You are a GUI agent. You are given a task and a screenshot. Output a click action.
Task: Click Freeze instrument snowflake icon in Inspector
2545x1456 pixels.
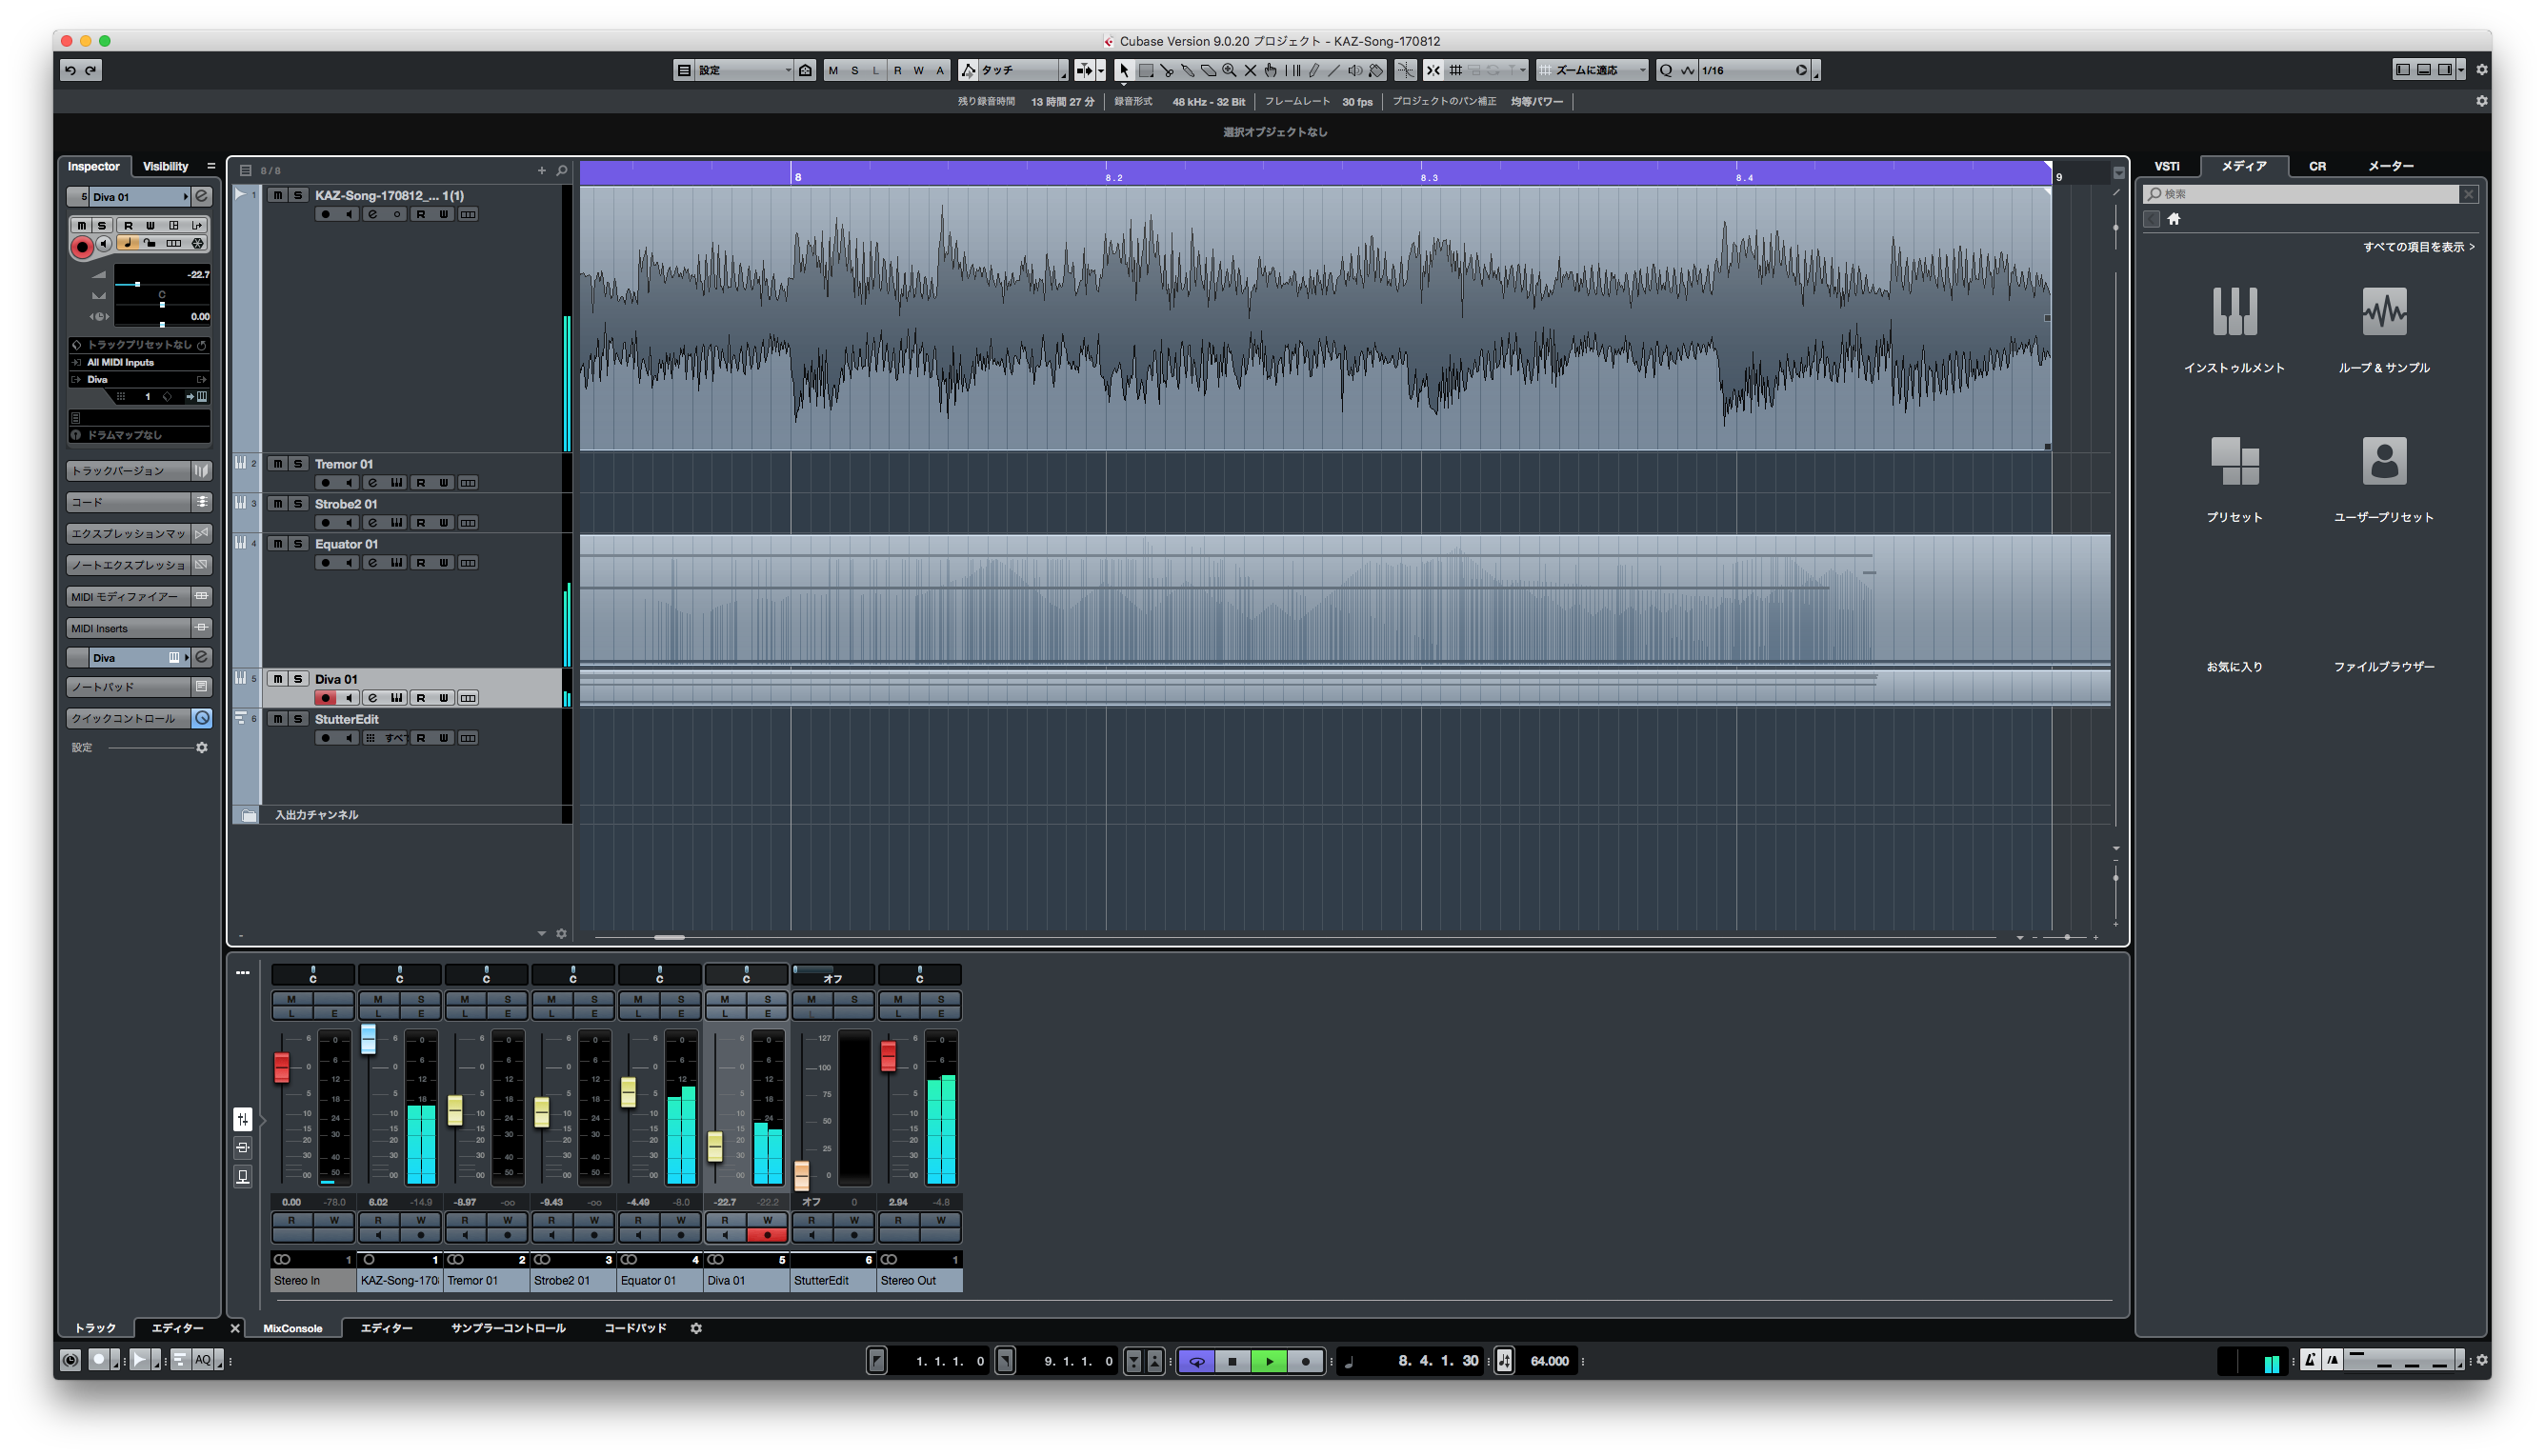198,243
